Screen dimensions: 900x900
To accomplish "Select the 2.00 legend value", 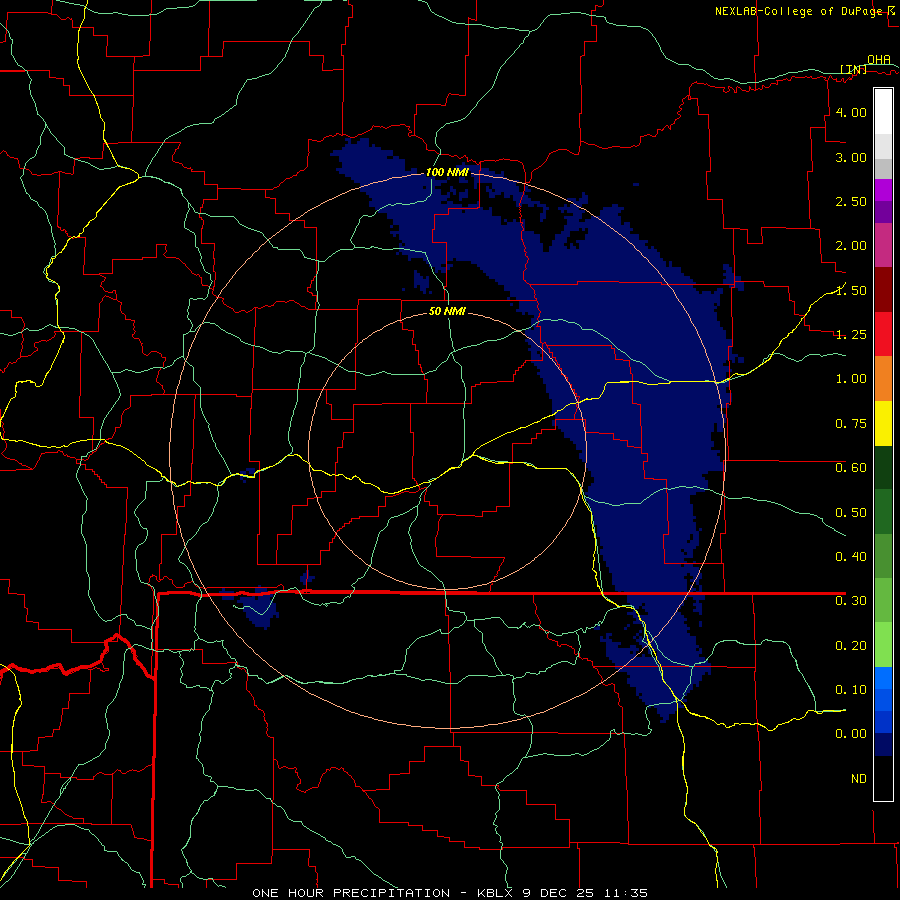I will point(851,246).
